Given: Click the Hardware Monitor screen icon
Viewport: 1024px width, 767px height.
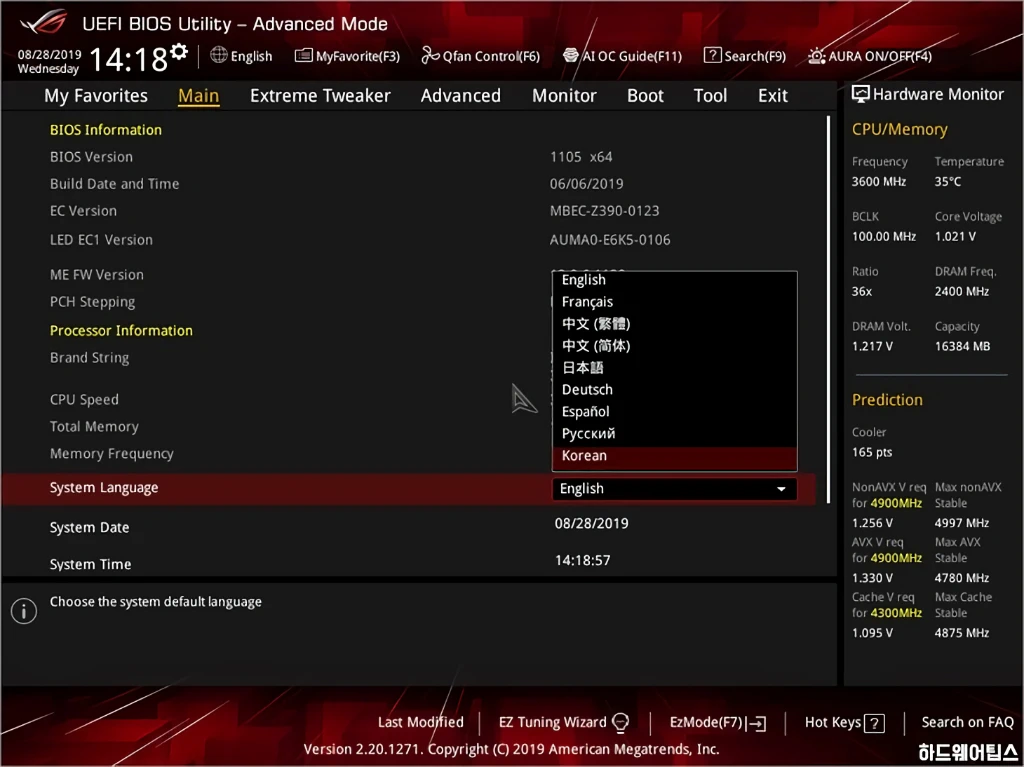Looking at the screenshot, I should tap(861, 94).
